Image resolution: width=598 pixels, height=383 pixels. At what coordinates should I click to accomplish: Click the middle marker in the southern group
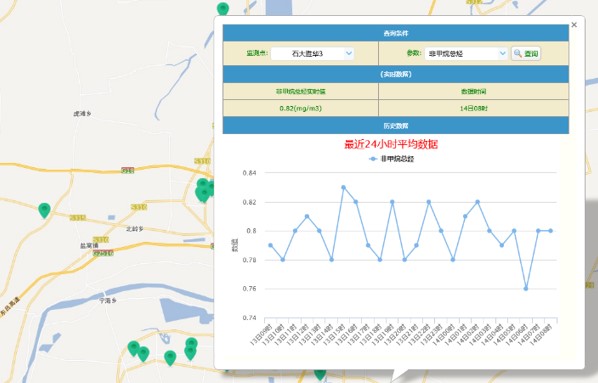click(170, 357)
